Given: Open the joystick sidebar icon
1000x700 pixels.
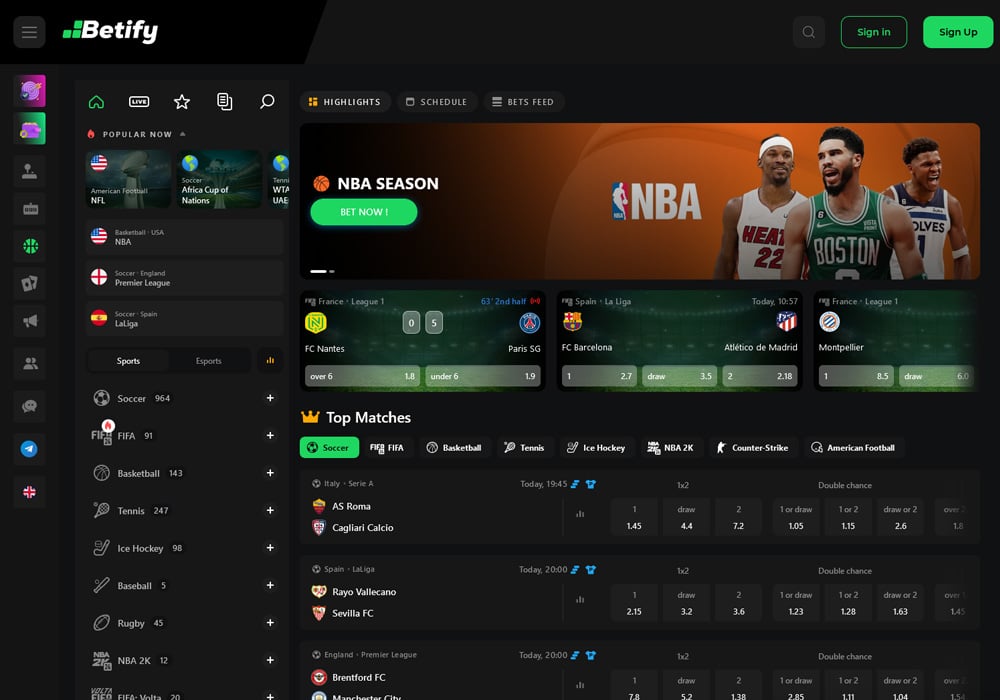Looking at the screenshot, I should (30, 171).
